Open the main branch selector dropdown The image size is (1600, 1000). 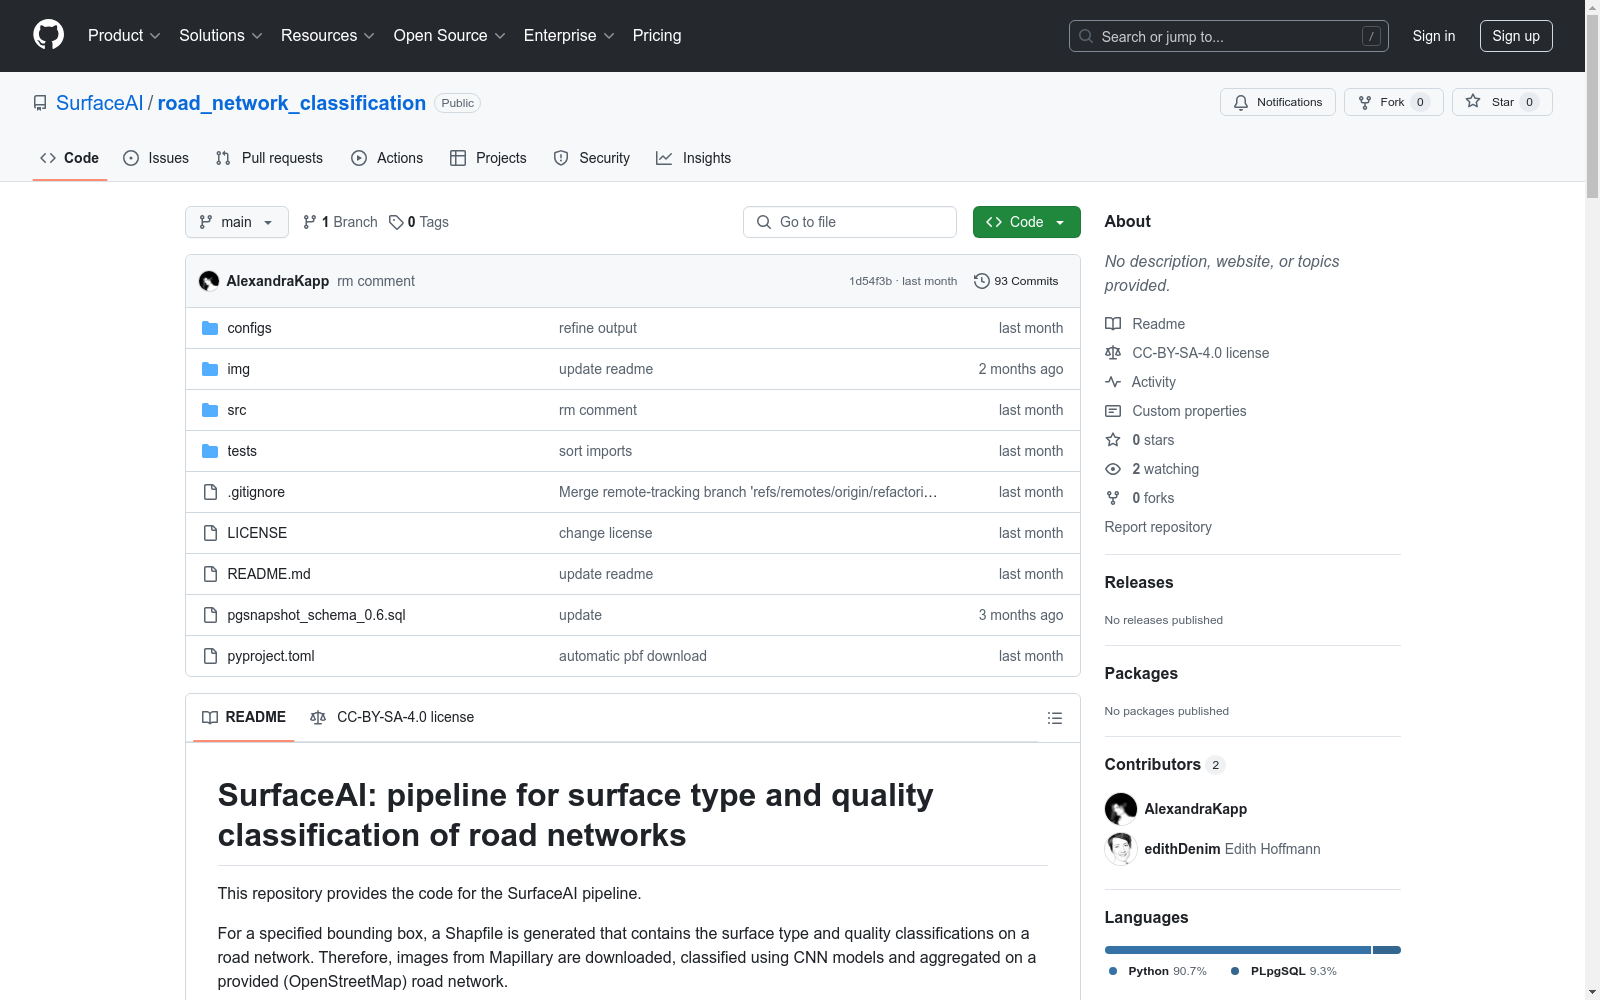tap(237, 222)
